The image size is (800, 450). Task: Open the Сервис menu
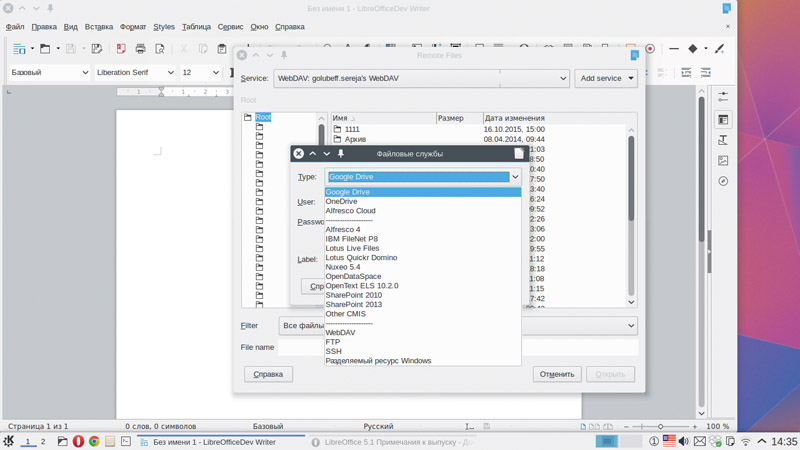(230, 27)
